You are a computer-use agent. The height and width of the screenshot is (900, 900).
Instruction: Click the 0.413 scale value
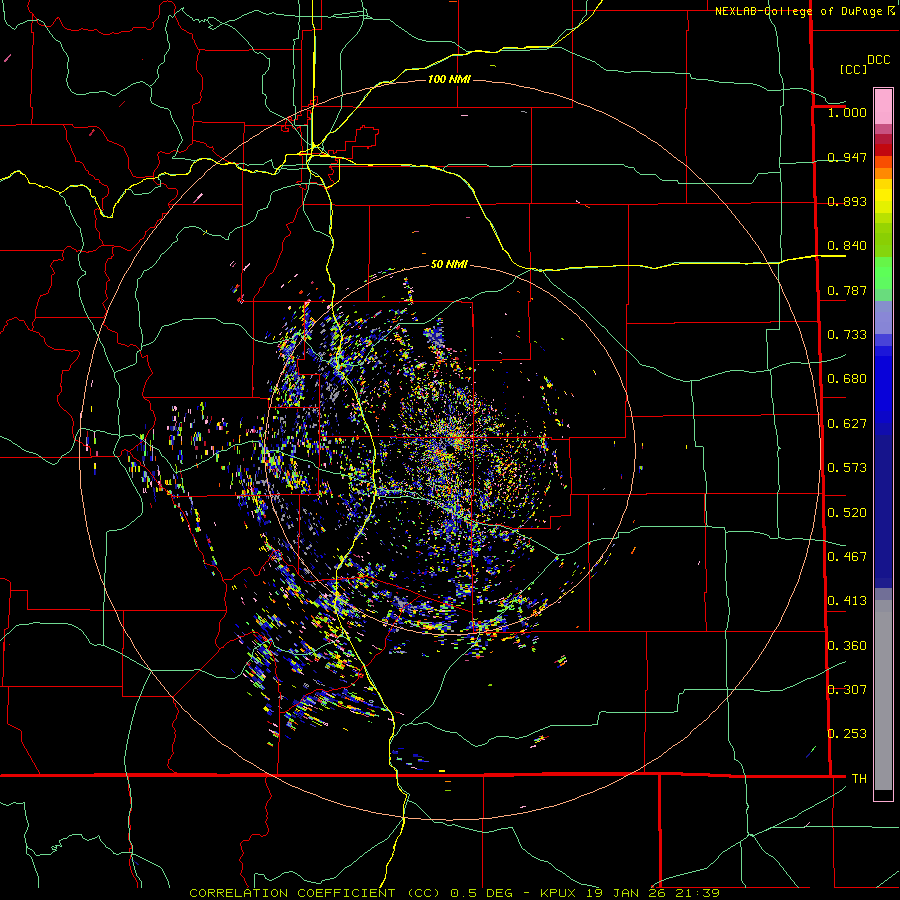[847, 601]
